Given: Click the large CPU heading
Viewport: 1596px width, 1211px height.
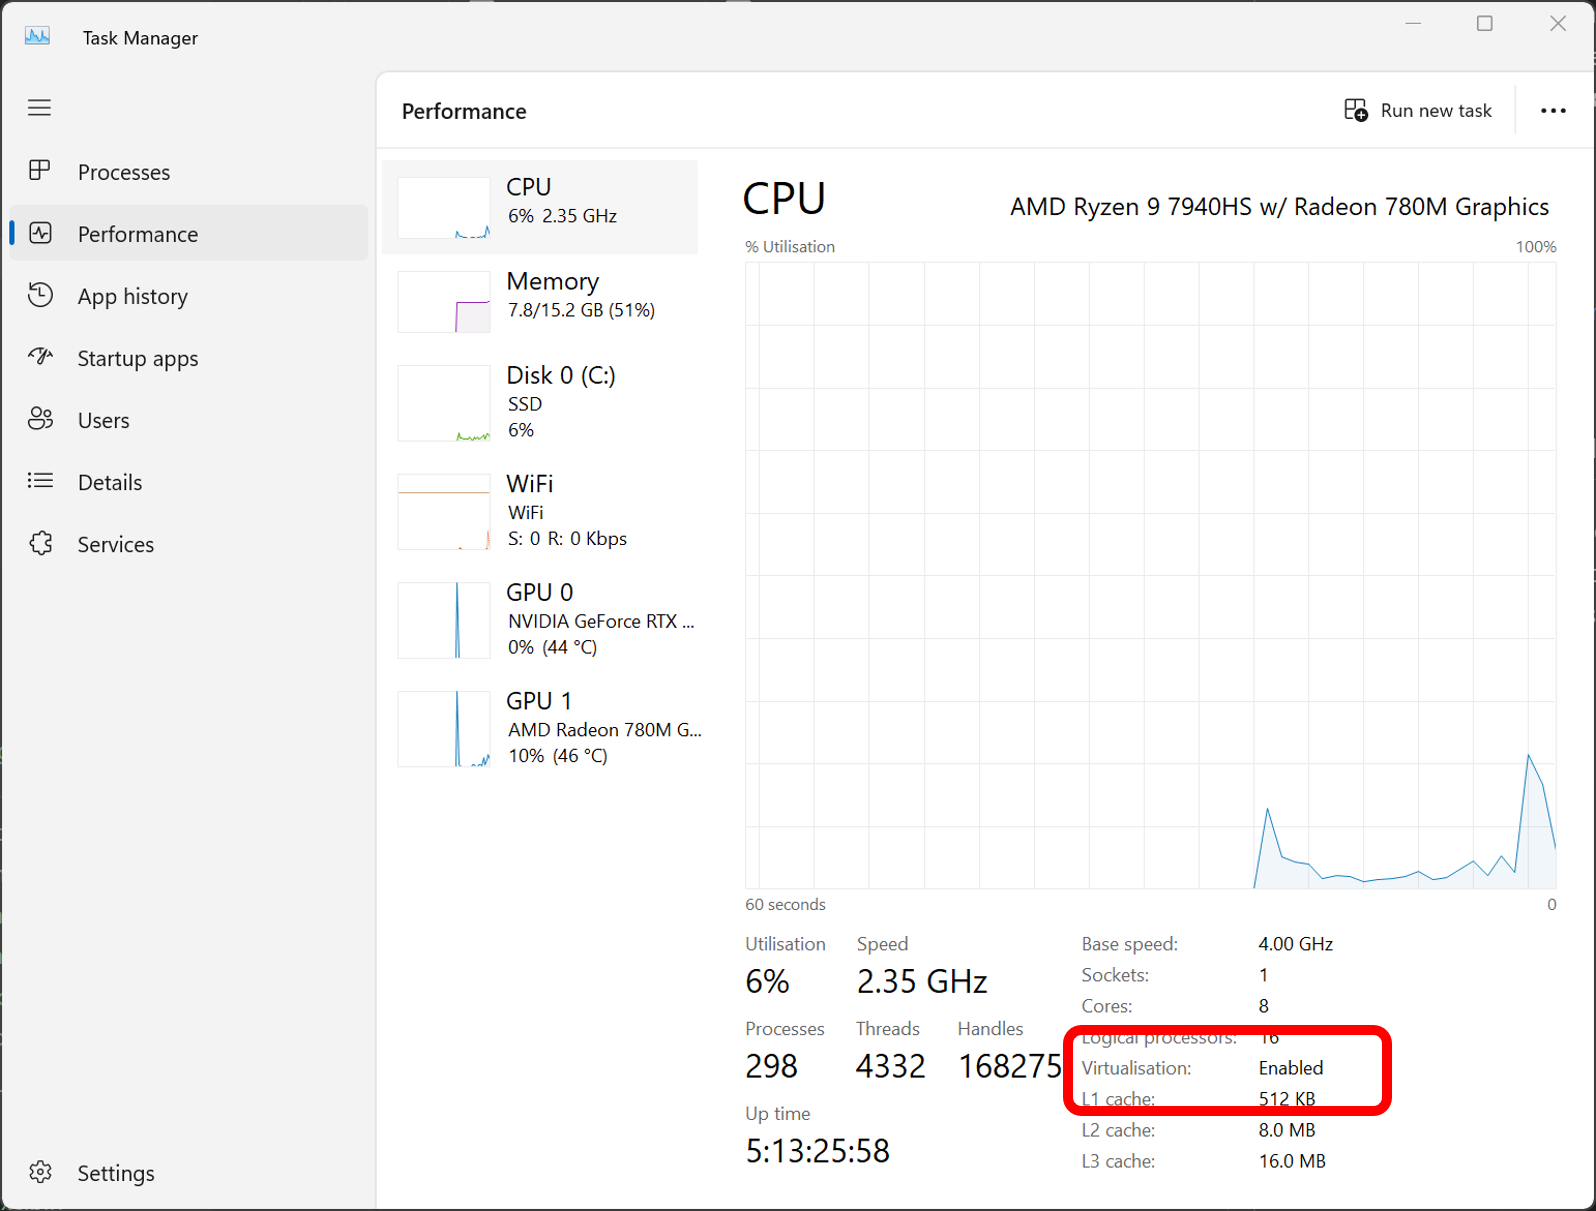Looking at the screenshot, I should click(x=784, y=199).
